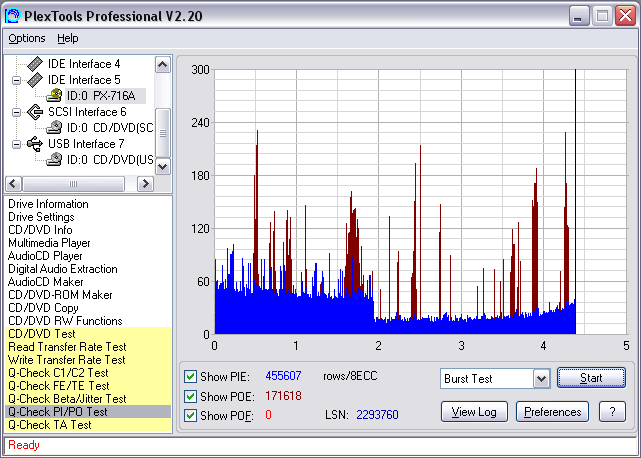Image resolution: width=641 pixels, height=458 pixels.
Task: Close the PlexTools Professional window
Action: (x=626, y=16)
